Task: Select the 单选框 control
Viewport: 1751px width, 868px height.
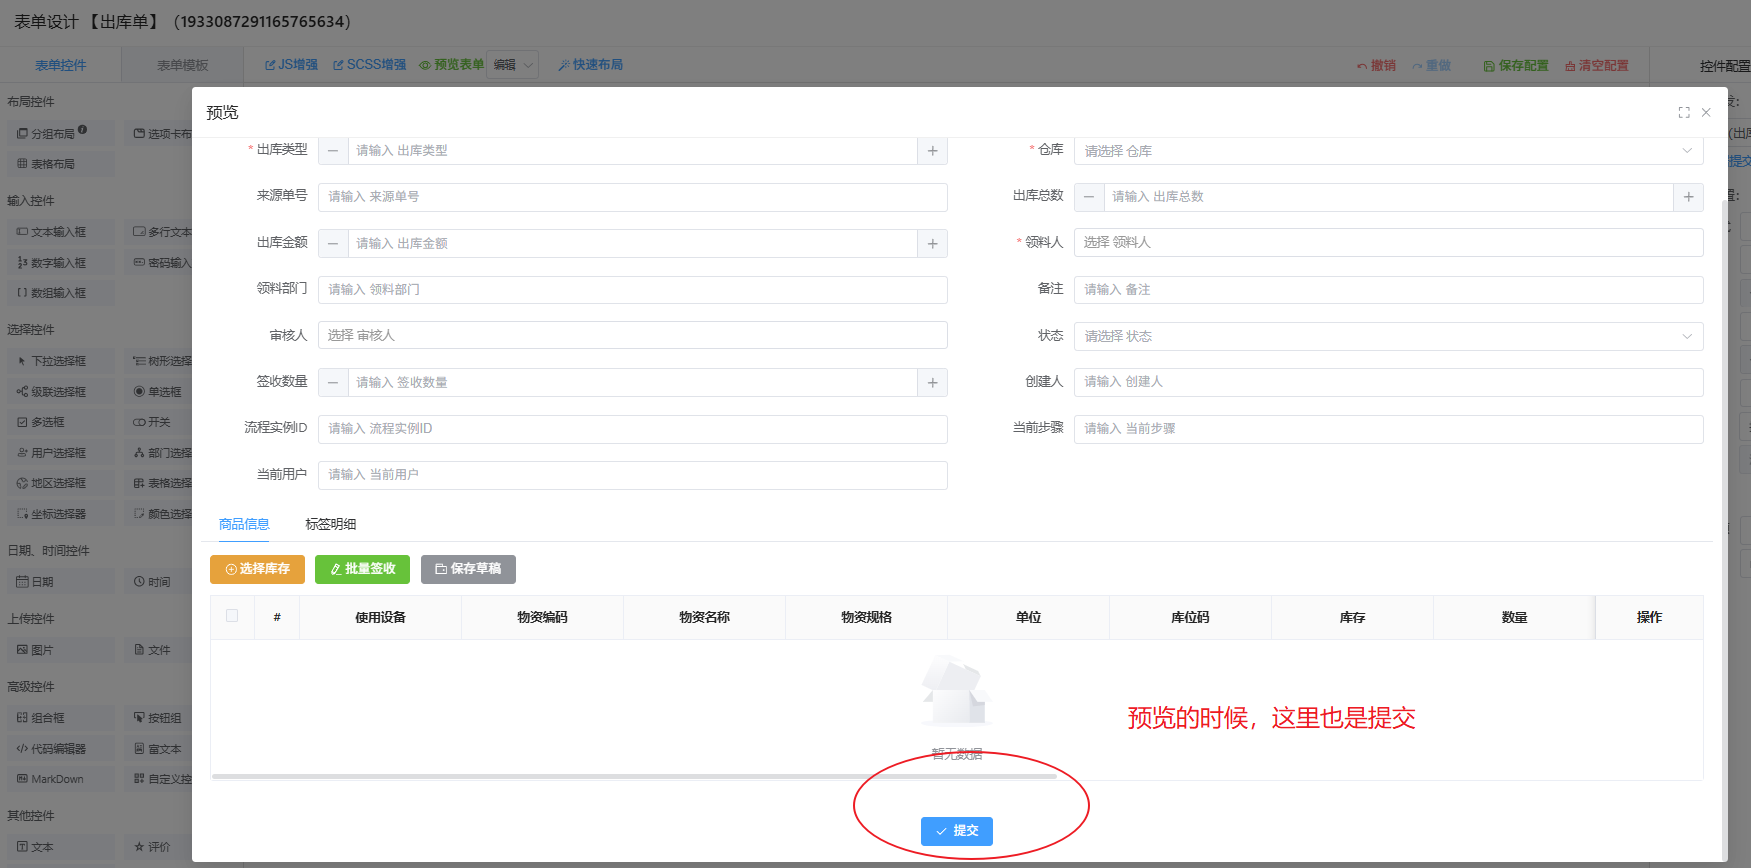Action: pos(158,392)
